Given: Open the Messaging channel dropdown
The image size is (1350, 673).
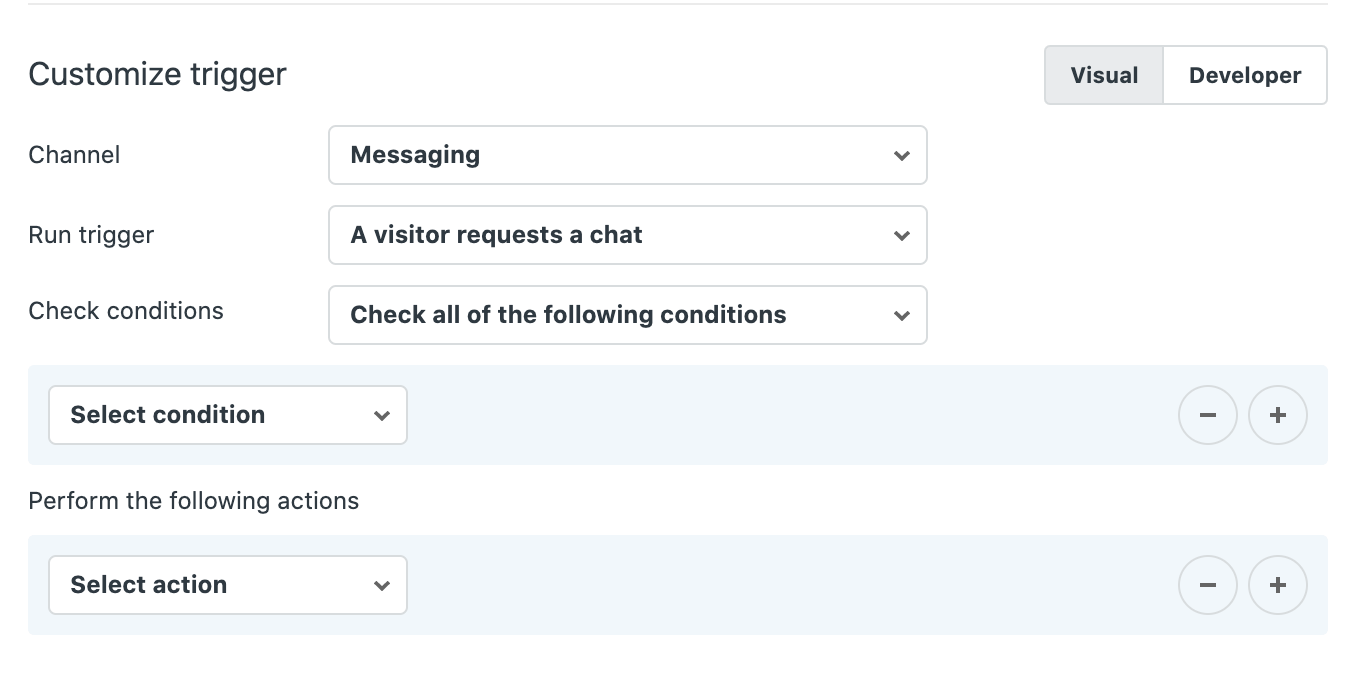Looking at the screenshot, I should [628, 155].
